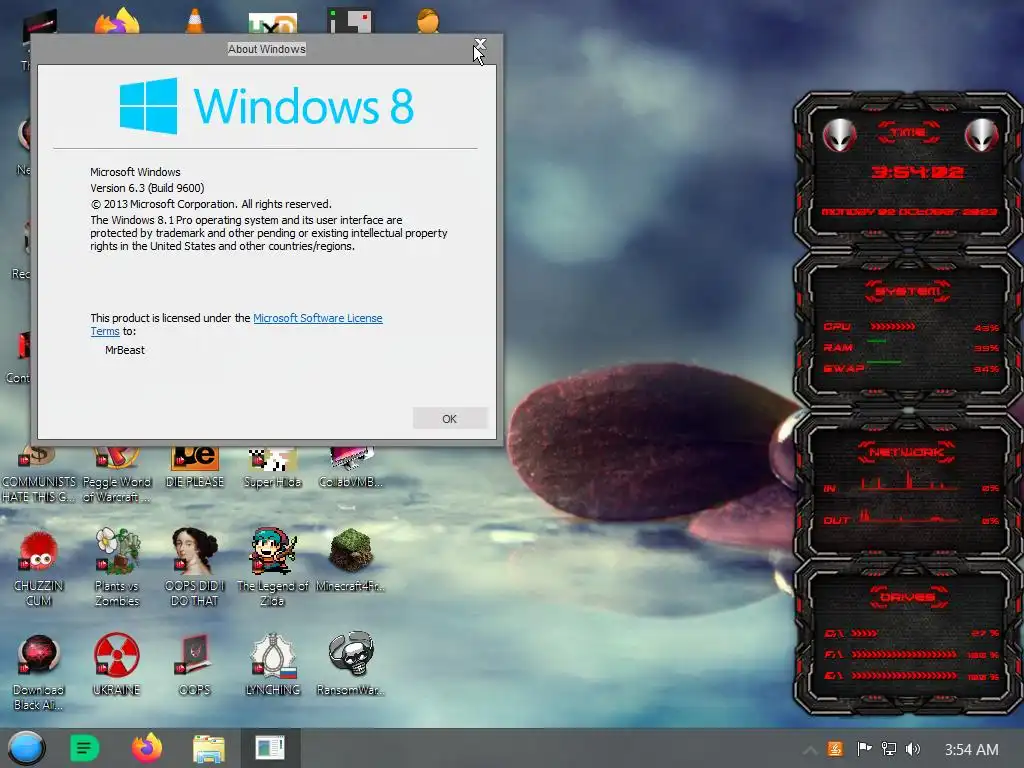This screenshot has height=768, width=1024.
Task: Open the Minecraft4Fr... grass block icon
Action: pyautogui.click(x=351, y=560)
